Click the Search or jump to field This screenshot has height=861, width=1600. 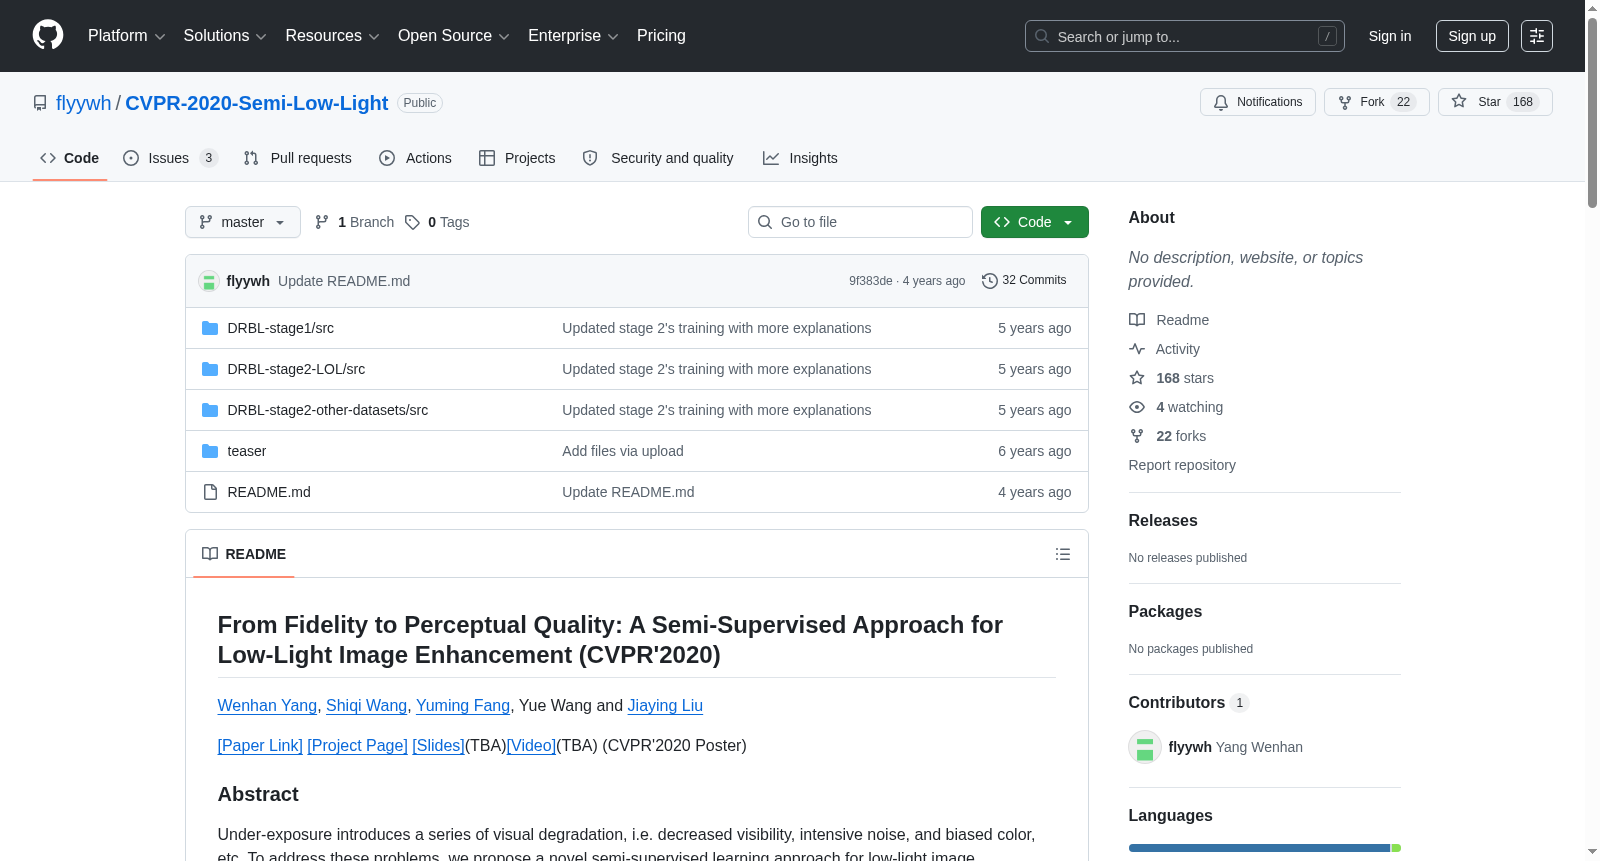[x=1185, y=36]
